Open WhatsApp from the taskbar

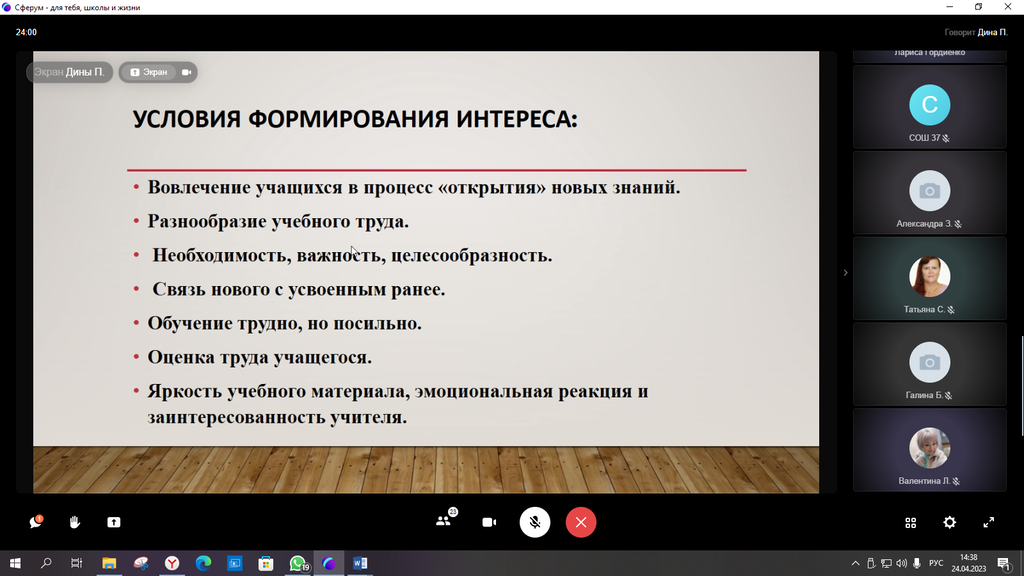(298, 563)
